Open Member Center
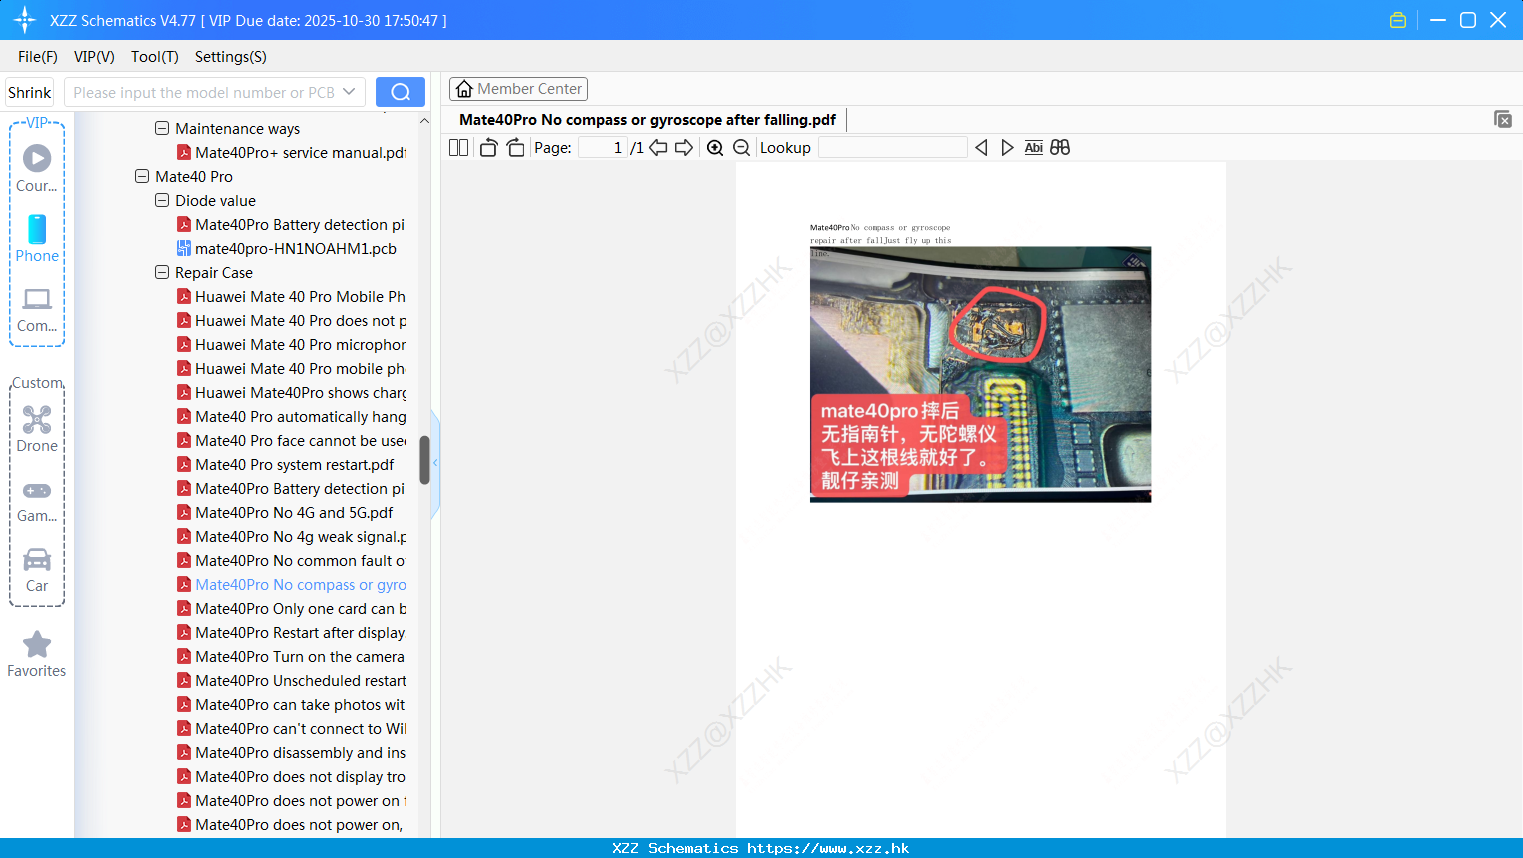 518,89
